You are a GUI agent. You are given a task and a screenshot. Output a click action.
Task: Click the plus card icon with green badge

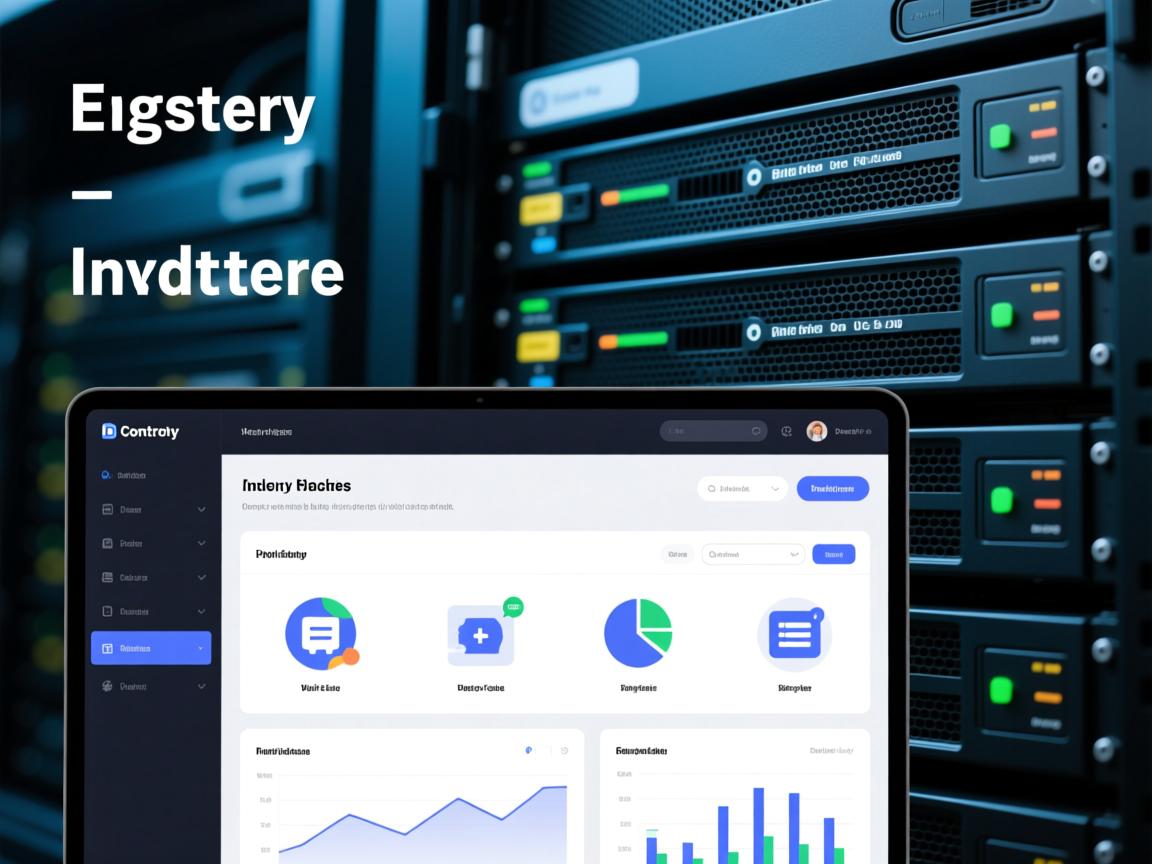[481, 635]
